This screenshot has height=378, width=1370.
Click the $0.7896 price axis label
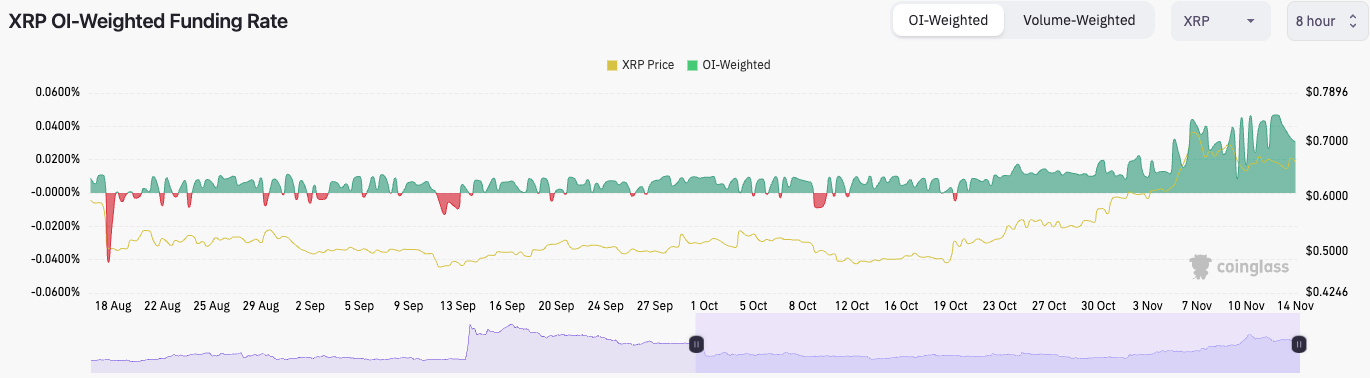click(1327, 92)
